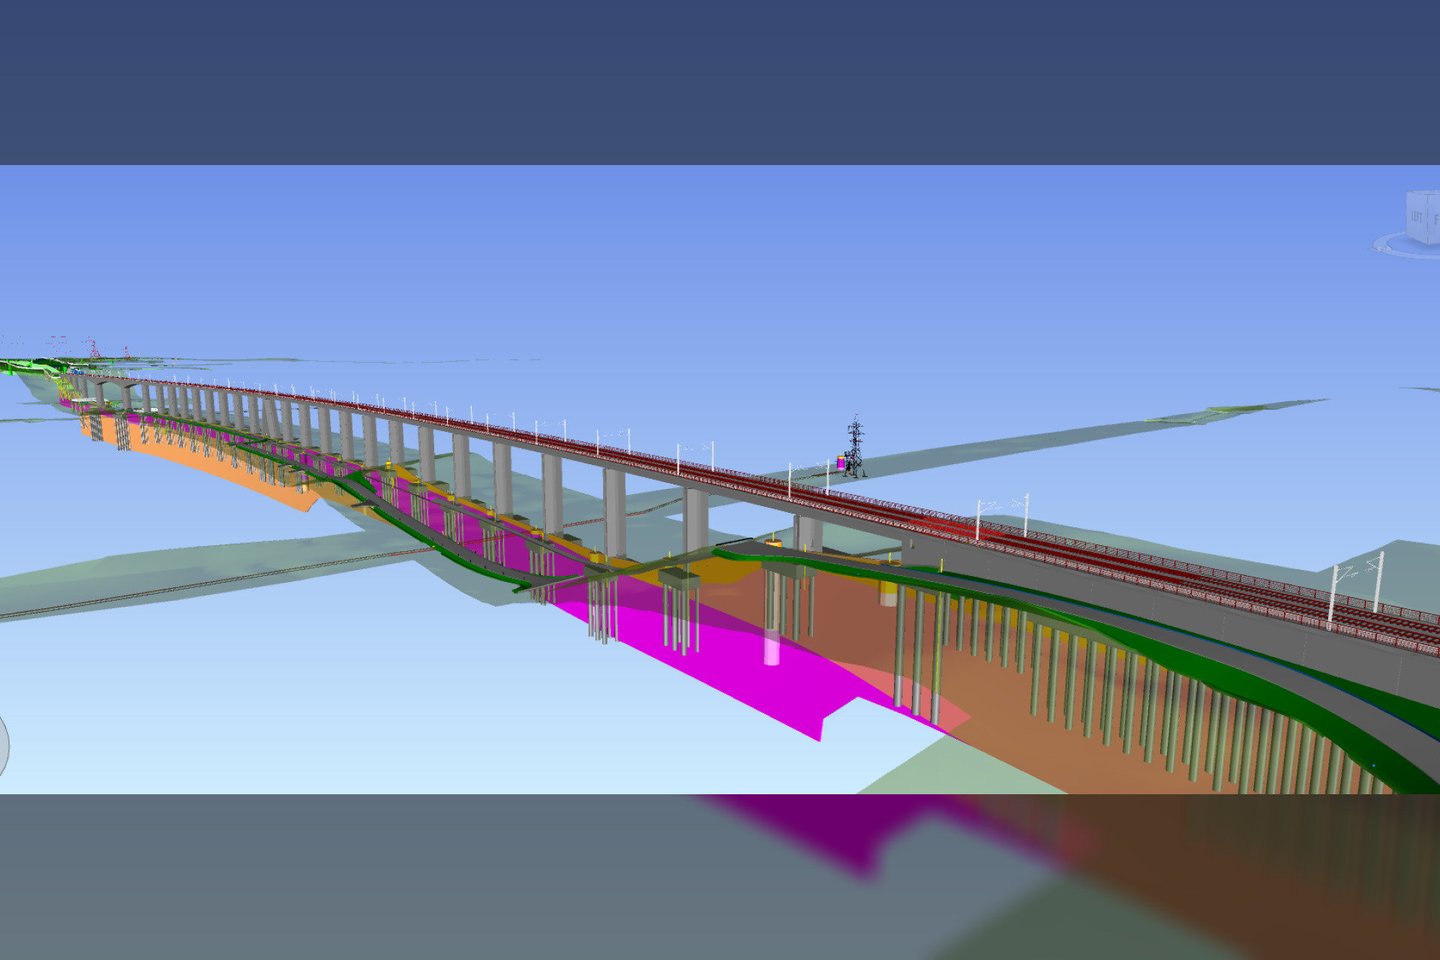Pick the white cylinder inside the magenta layer

772,647
